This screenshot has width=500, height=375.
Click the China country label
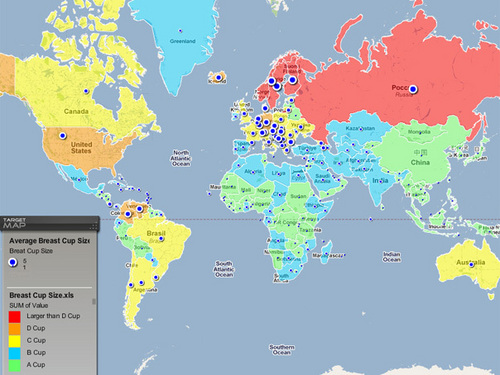point(420,162)
